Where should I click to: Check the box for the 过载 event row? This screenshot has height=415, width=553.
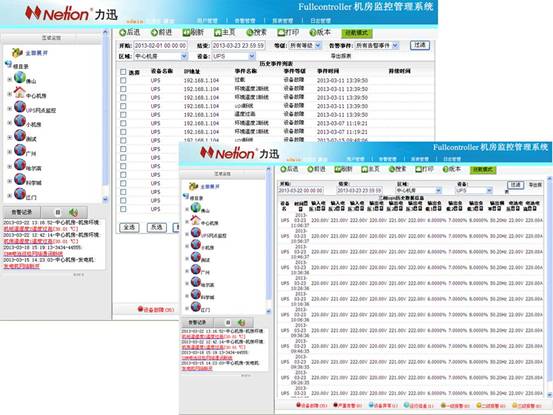coord(123,80)
